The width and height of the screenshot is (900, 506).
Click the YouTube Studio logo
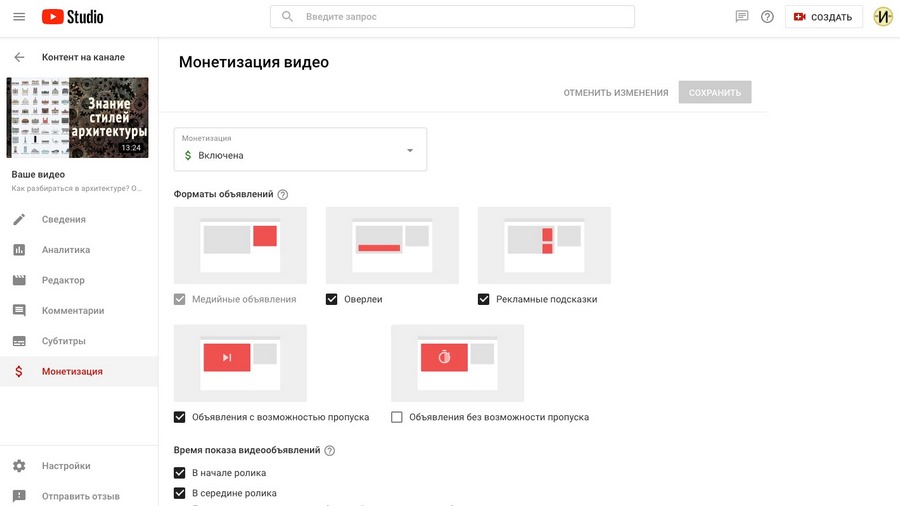click(x=72, y=17)
